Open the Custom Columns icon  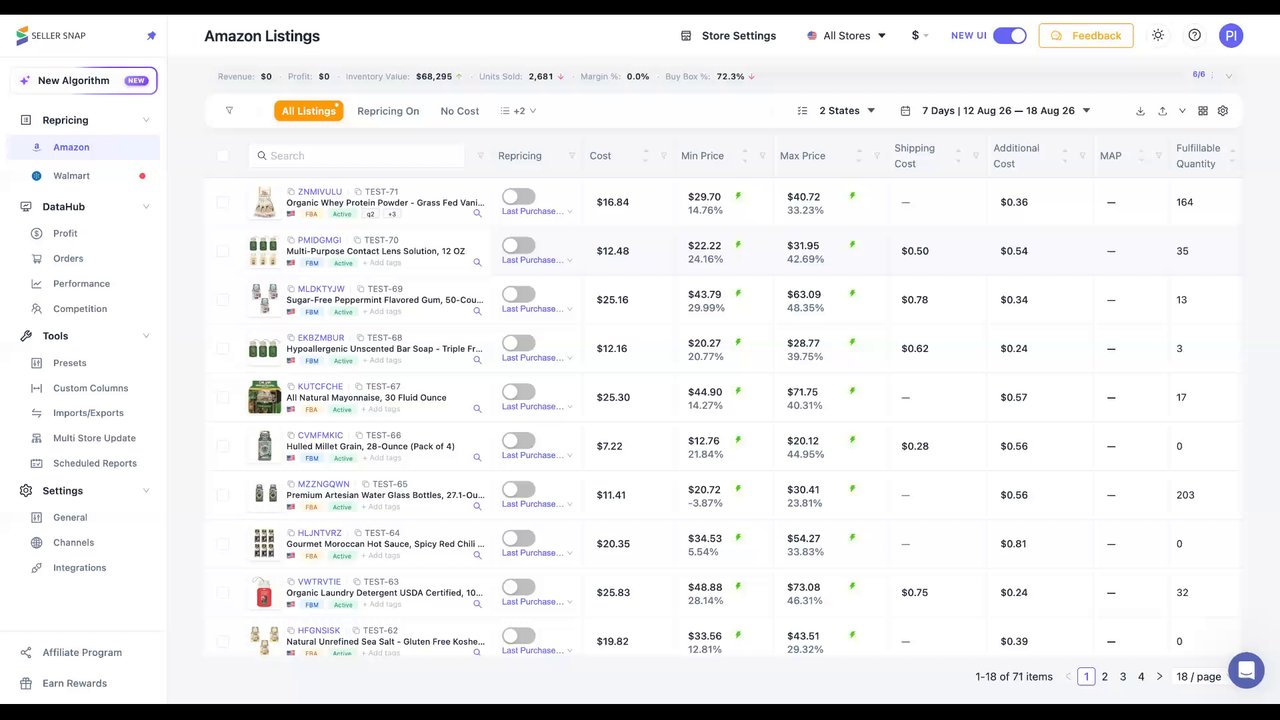(37, 388)
